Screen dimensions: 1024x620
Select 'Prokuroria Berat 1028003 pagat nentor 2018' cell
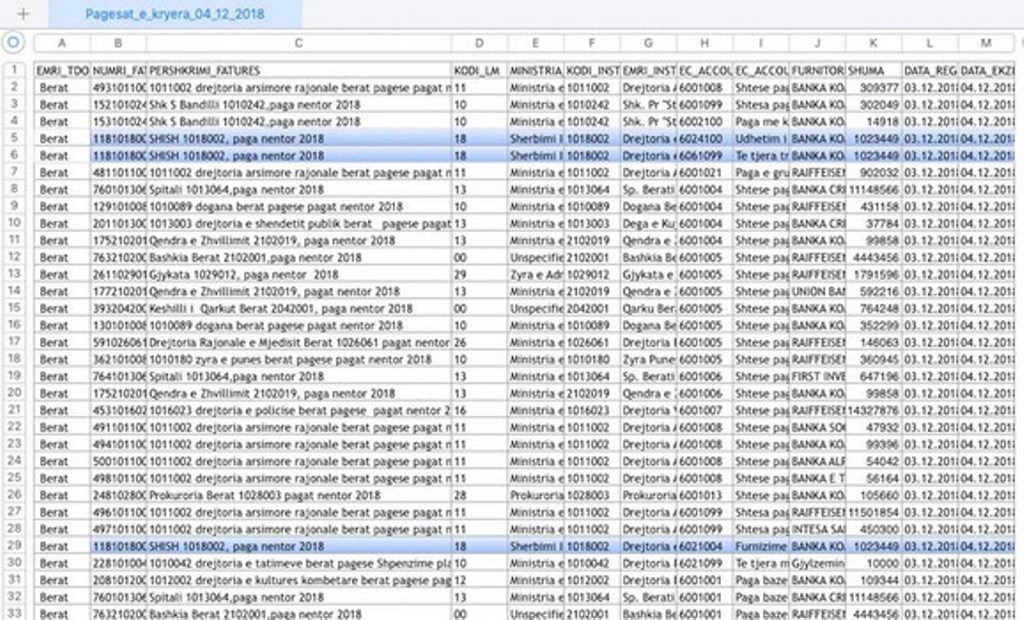(x=298, y=495)
